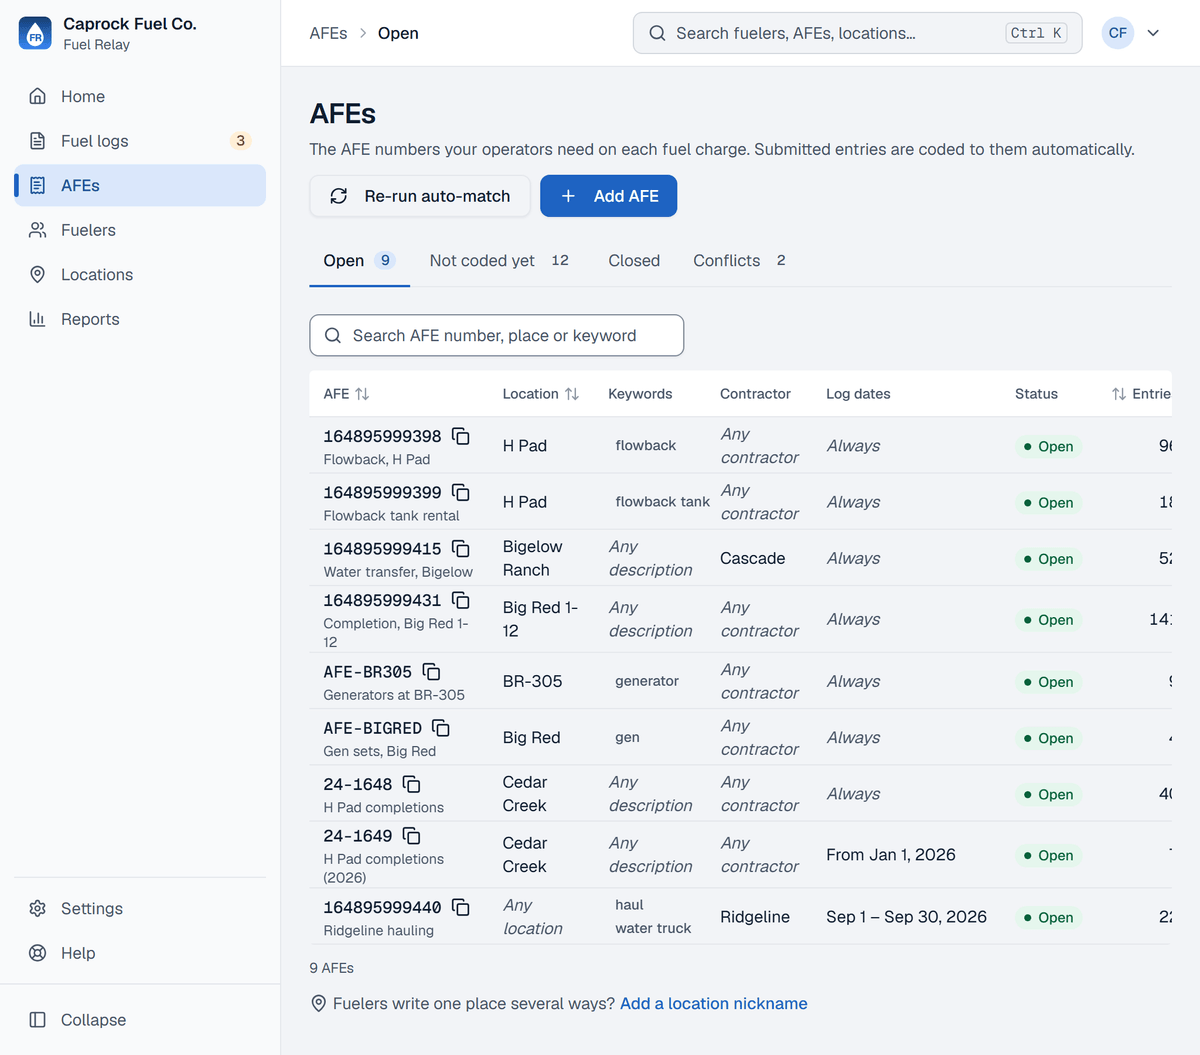Click the 'generator' keyword chip
Viewport: 1200px width, 1055px height.
pyautogui.click(x=646, y=681)
